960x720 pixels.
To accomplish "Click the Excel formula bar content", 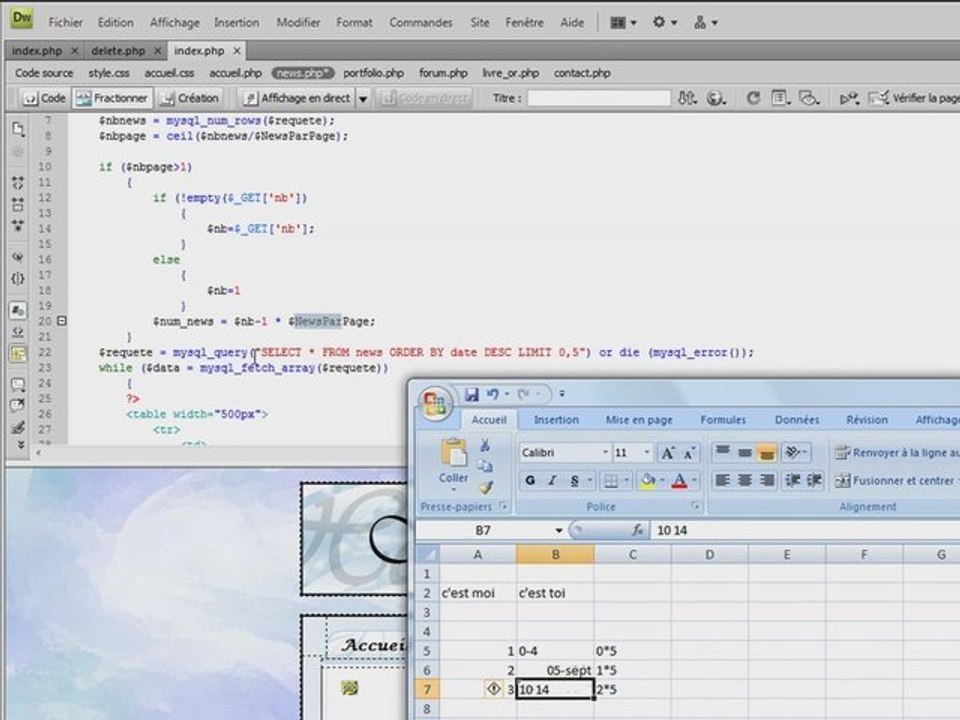I will click(x=805, y=530).
